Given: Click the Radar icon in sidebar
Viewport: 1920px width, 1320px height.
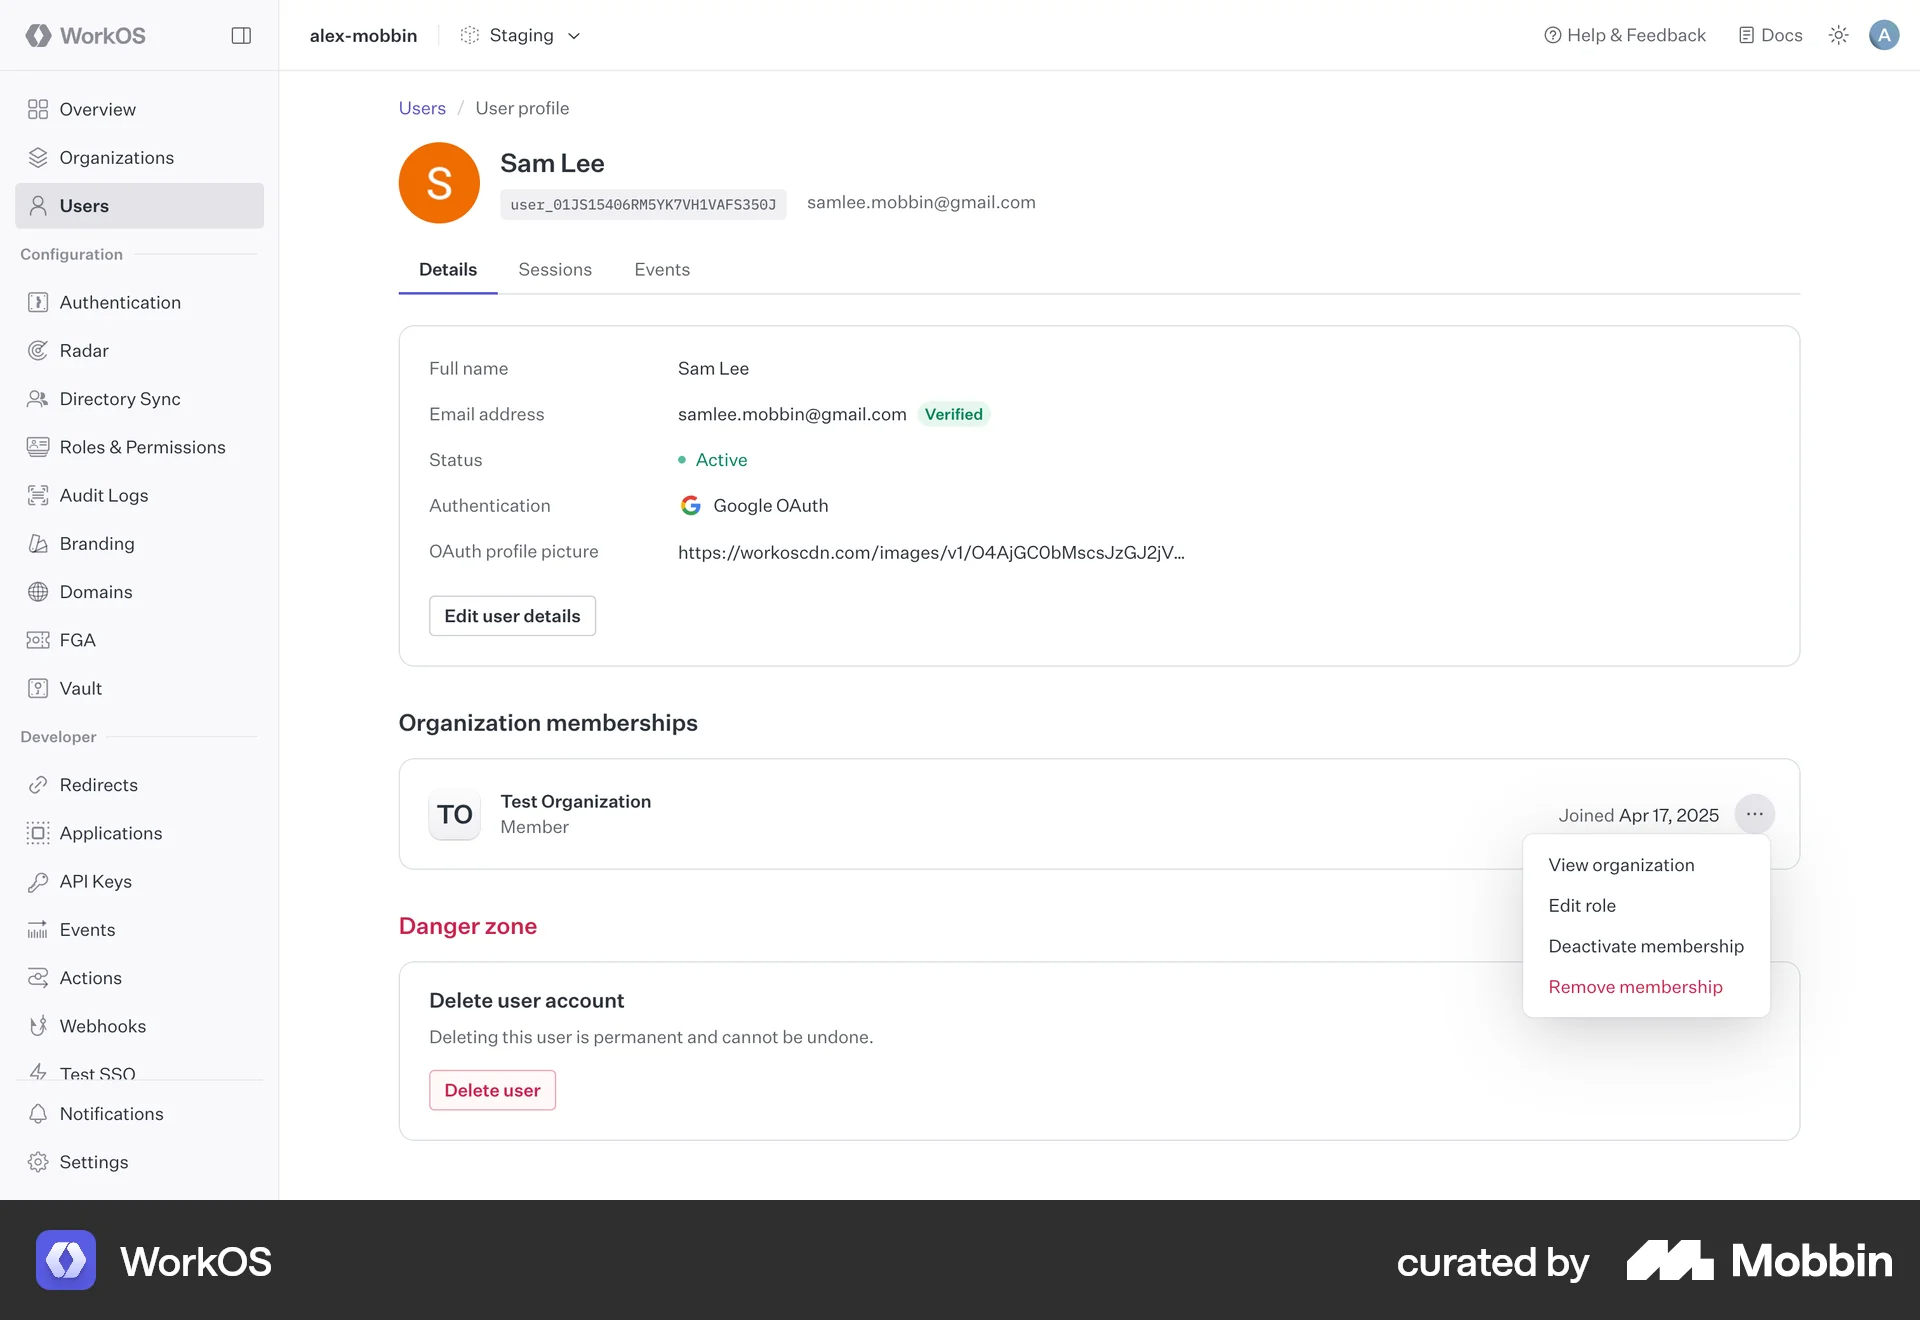Looking at the screenshot, I should (38, 351).
